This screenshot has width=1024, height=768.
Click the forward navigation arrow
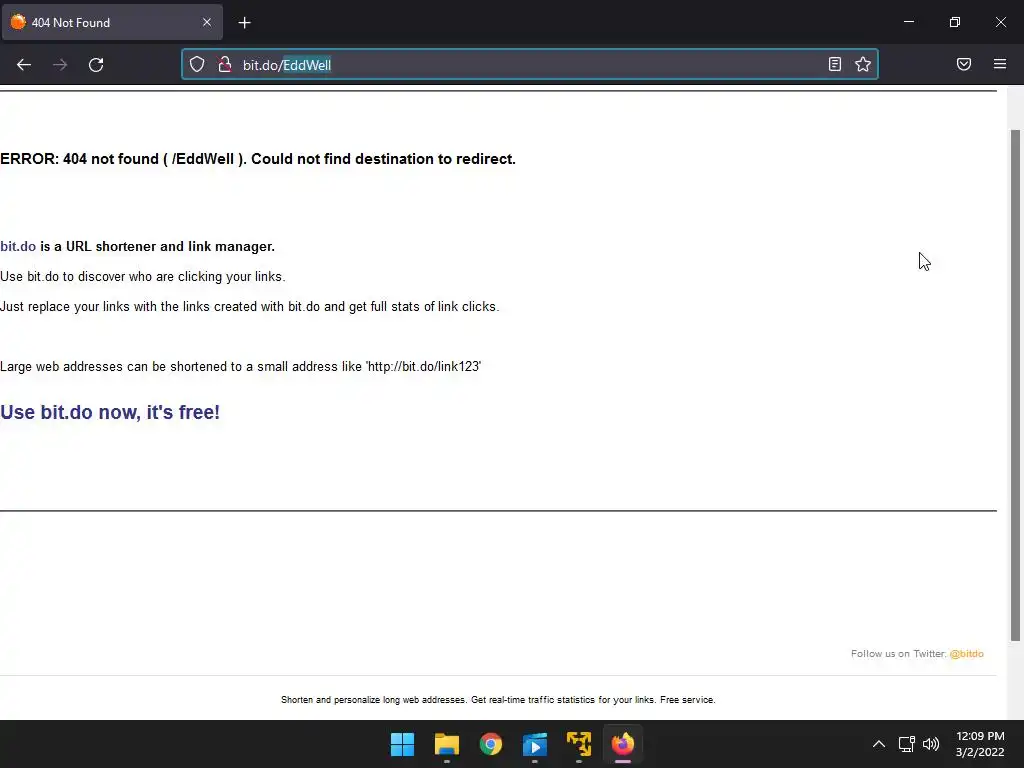point(60,65)
